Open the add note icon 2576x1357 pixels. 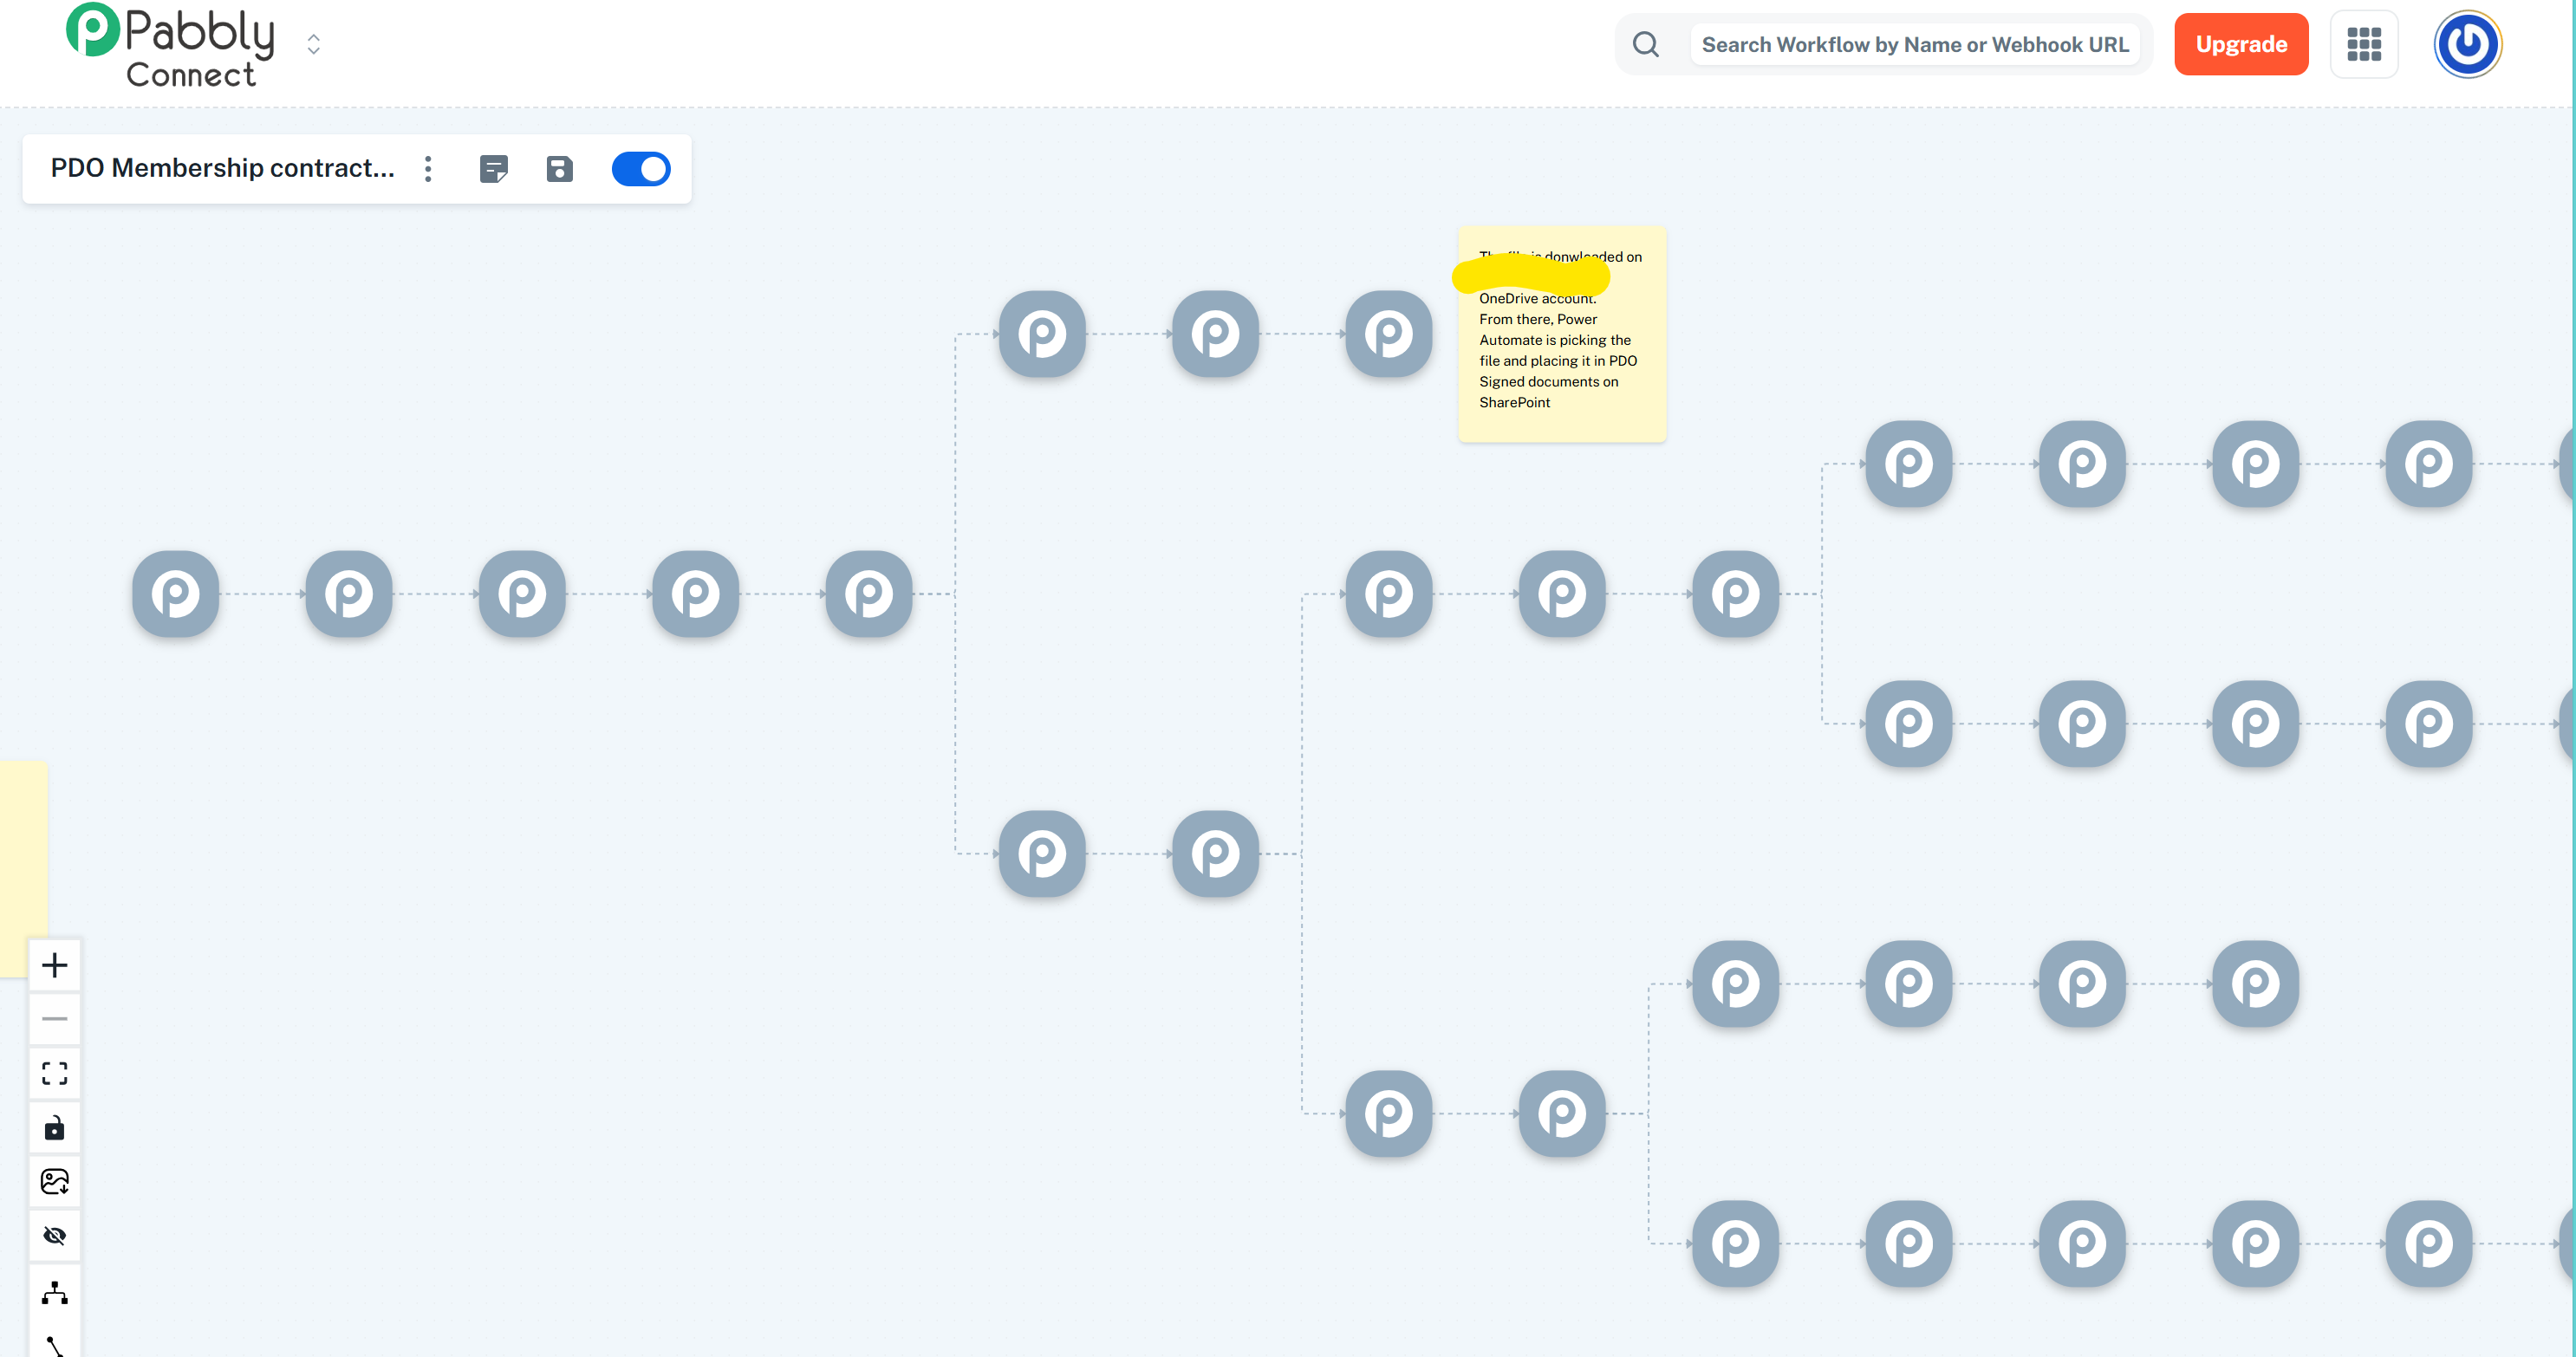tap(494, 169)
